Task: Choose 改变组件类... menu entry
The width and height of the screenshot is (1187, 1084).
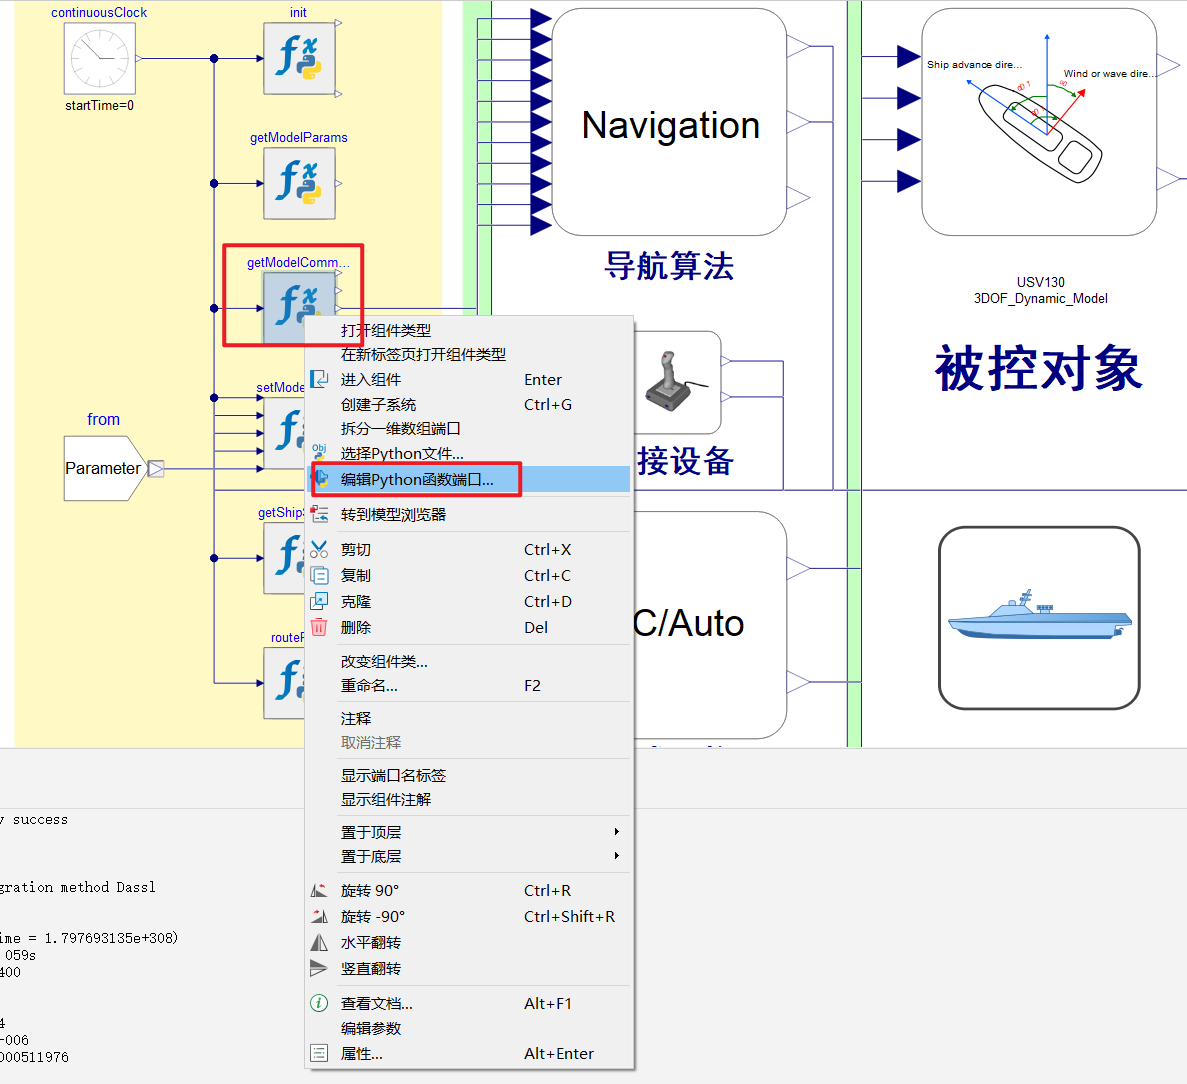Action: [x=468, y=662]
